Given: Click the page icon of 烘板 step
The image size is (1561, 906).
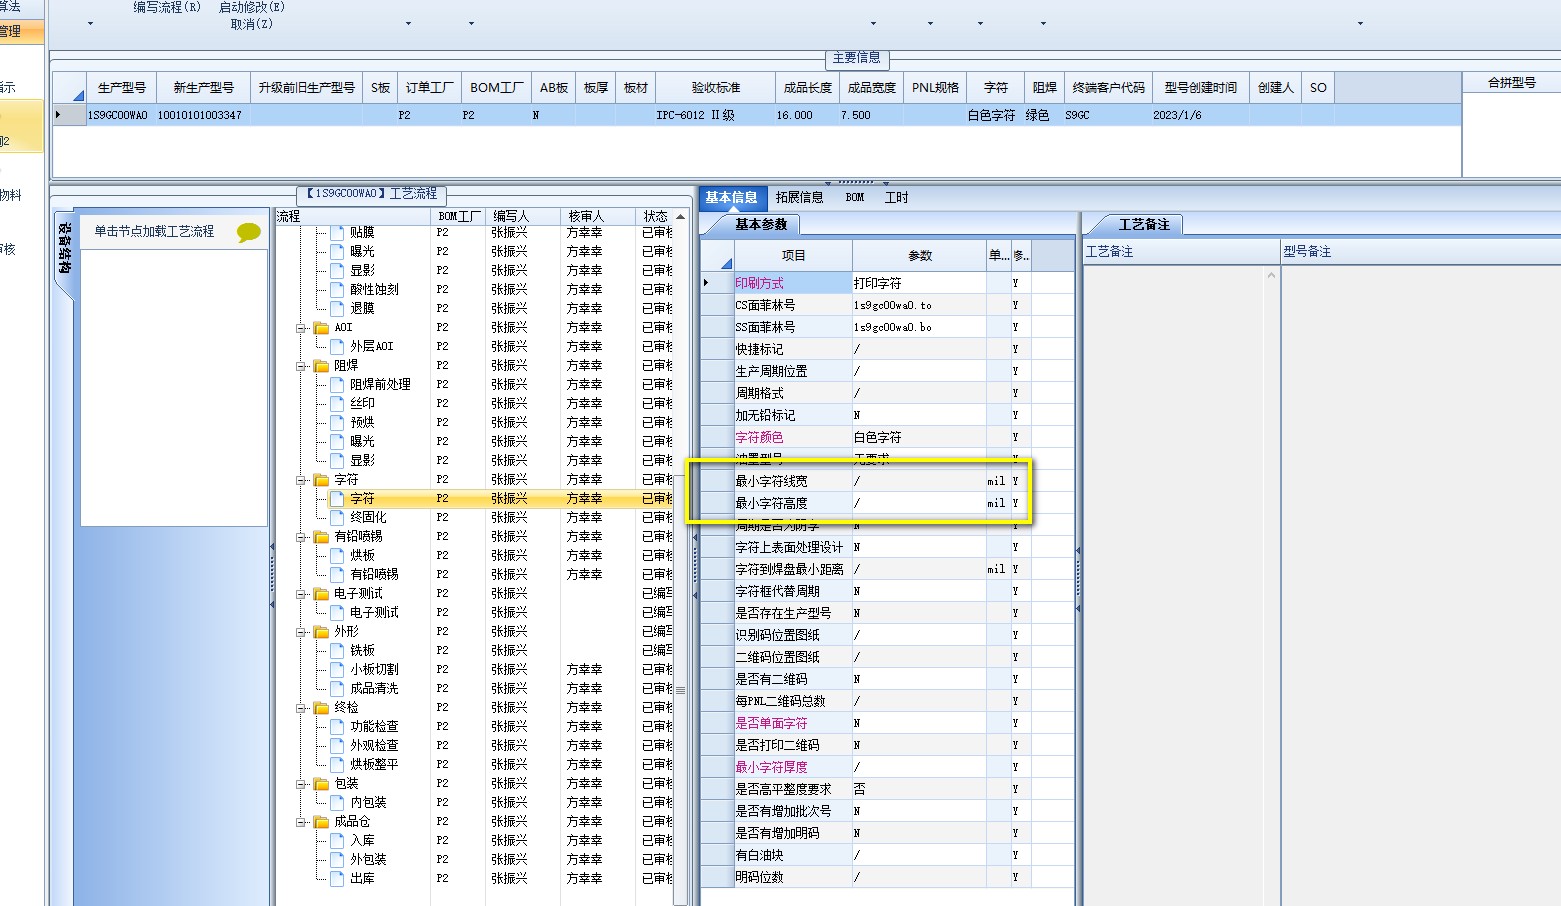Looking at the screenshot, I should (337, 555).
